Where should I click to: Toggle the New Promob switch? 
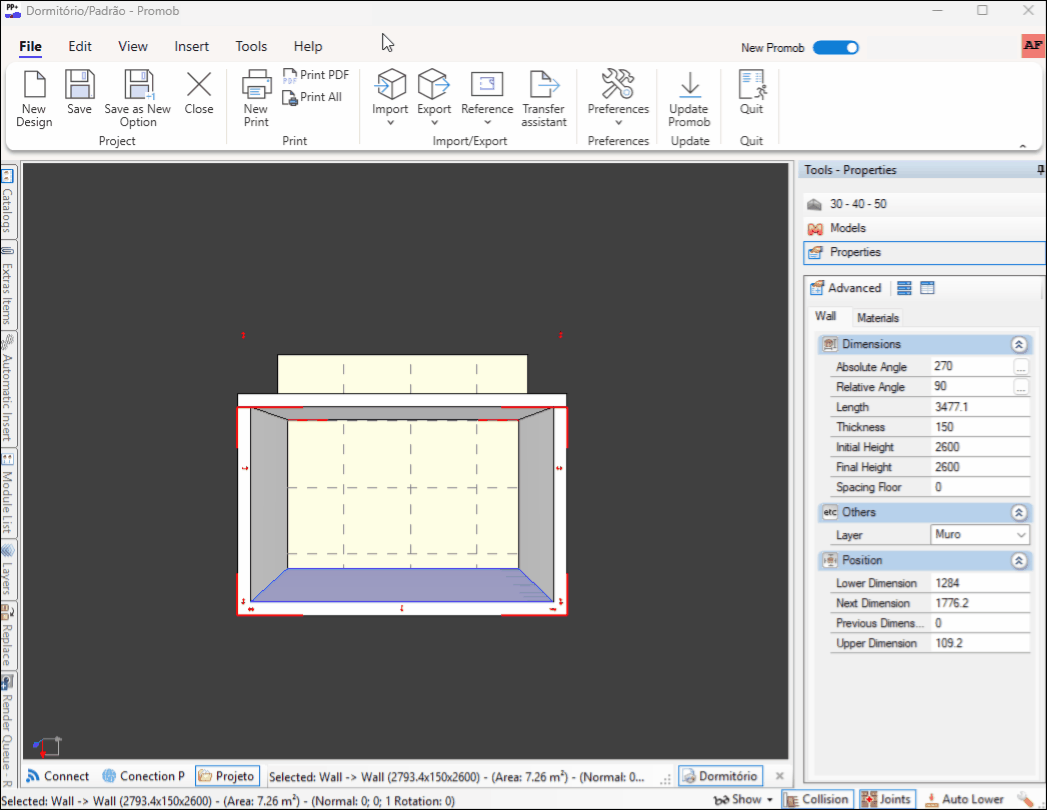point(835,47)
